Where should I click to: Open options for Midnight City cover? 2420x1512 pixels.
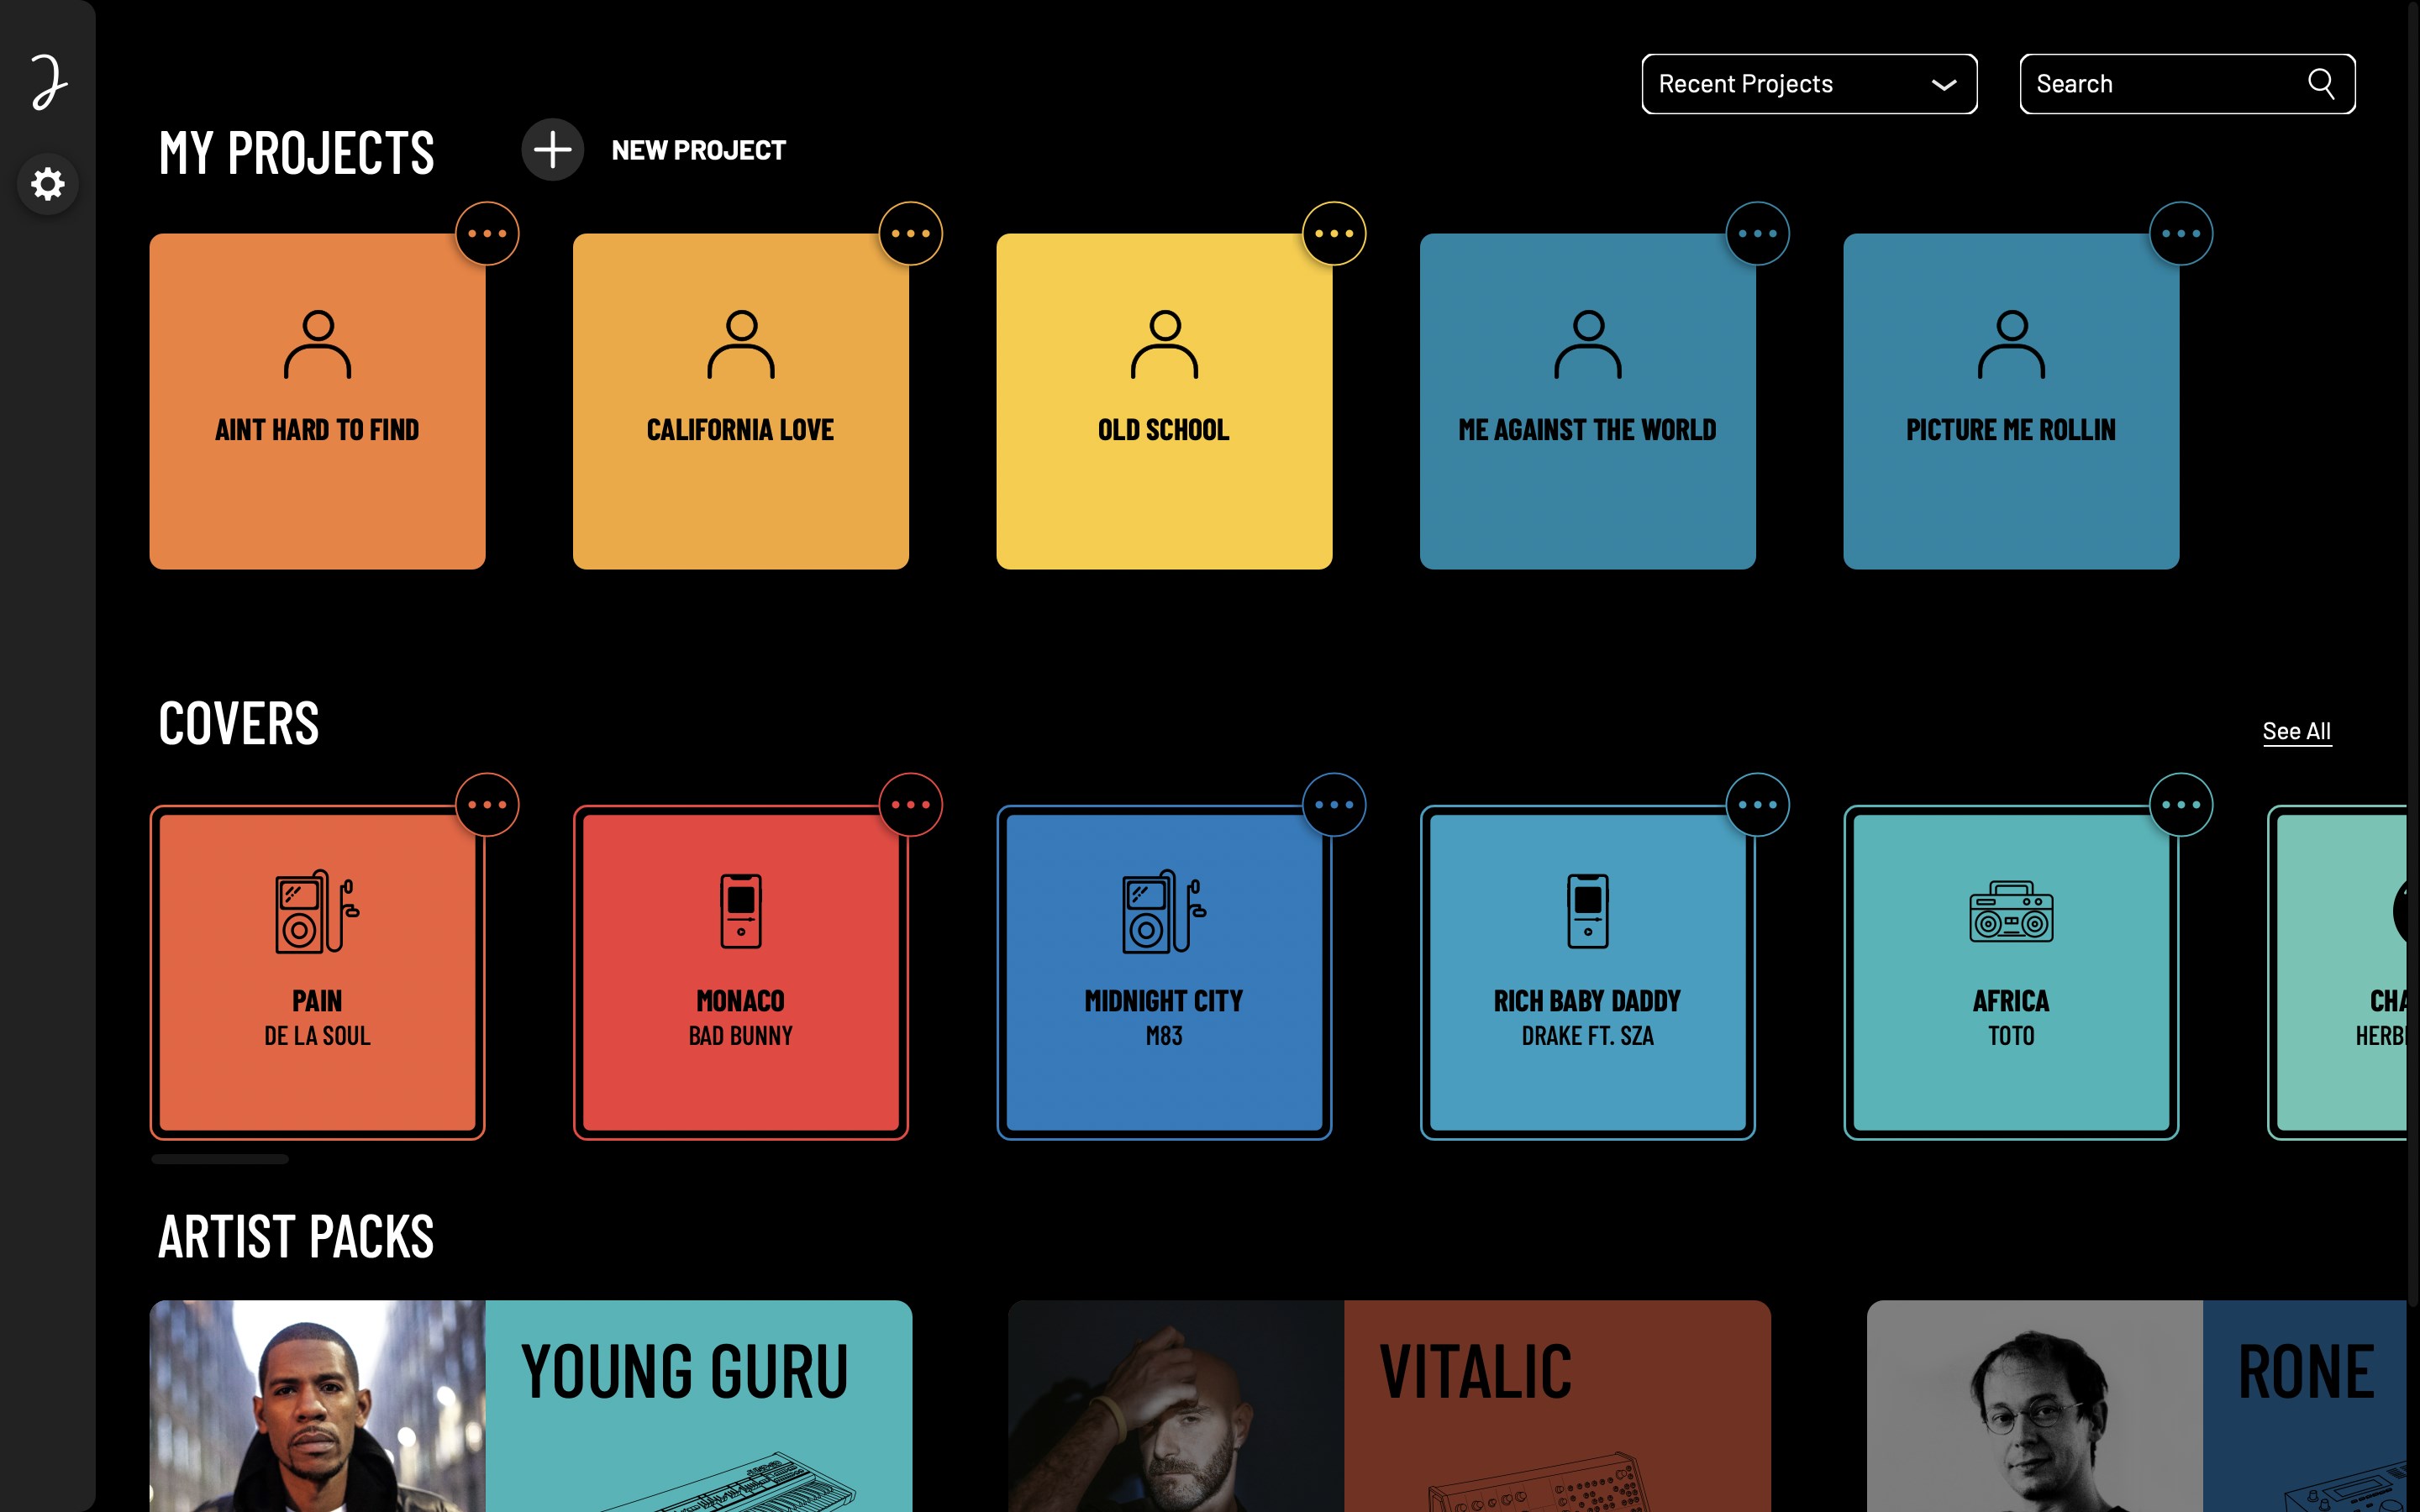pos(1334,805)
